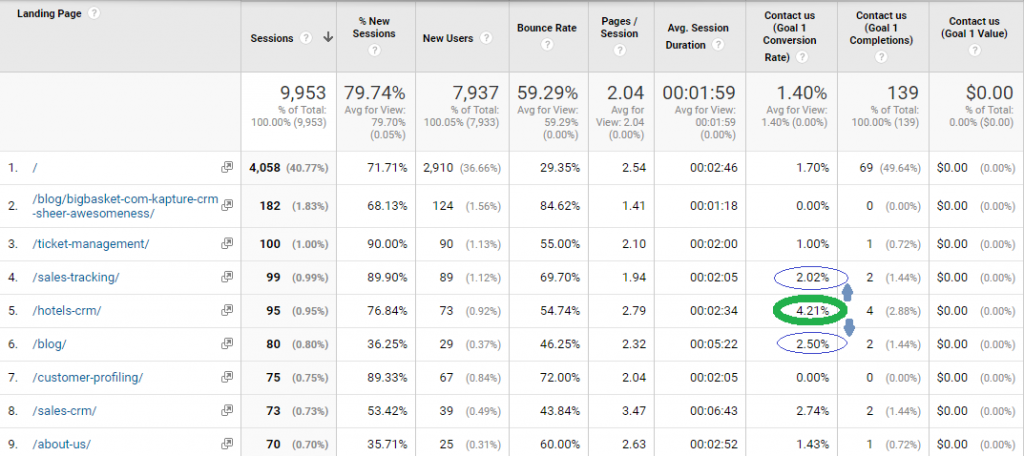The image size is (1024, 456).
Task: Click the 00:06:43 session duration cell
Action: tap(714, 411)
